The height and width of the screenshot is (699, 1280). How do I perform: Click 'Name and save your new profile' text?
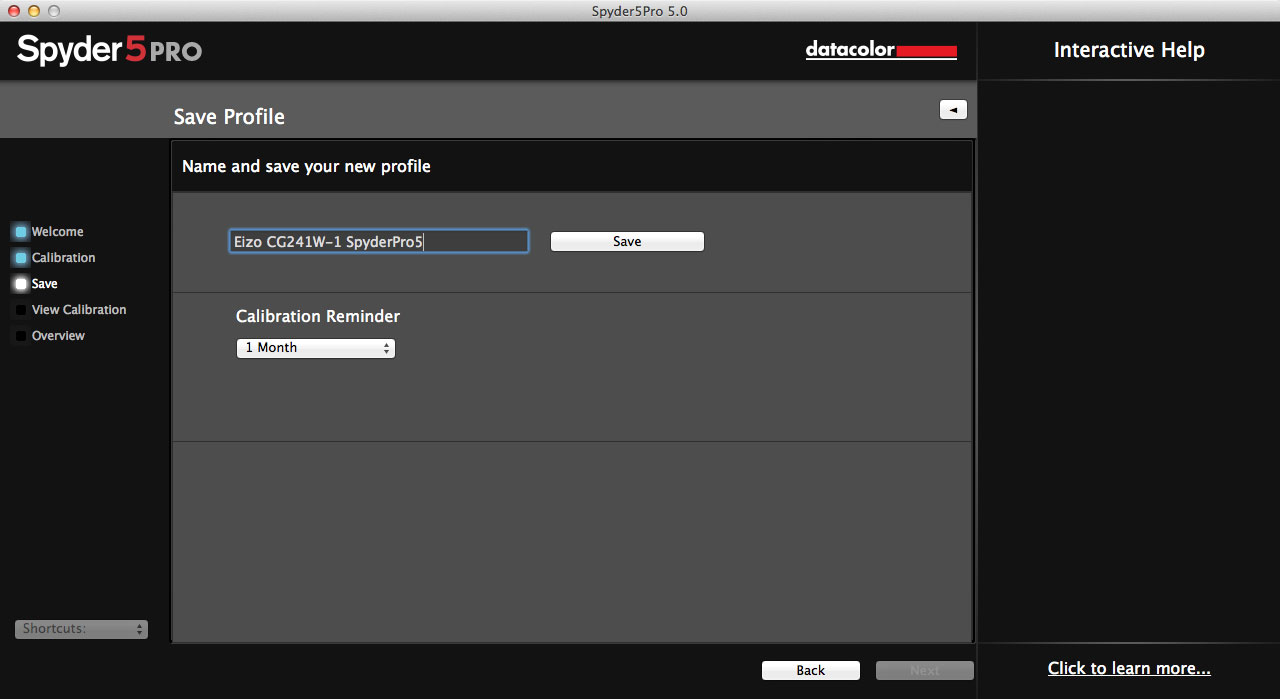click(x=306, y=166)
